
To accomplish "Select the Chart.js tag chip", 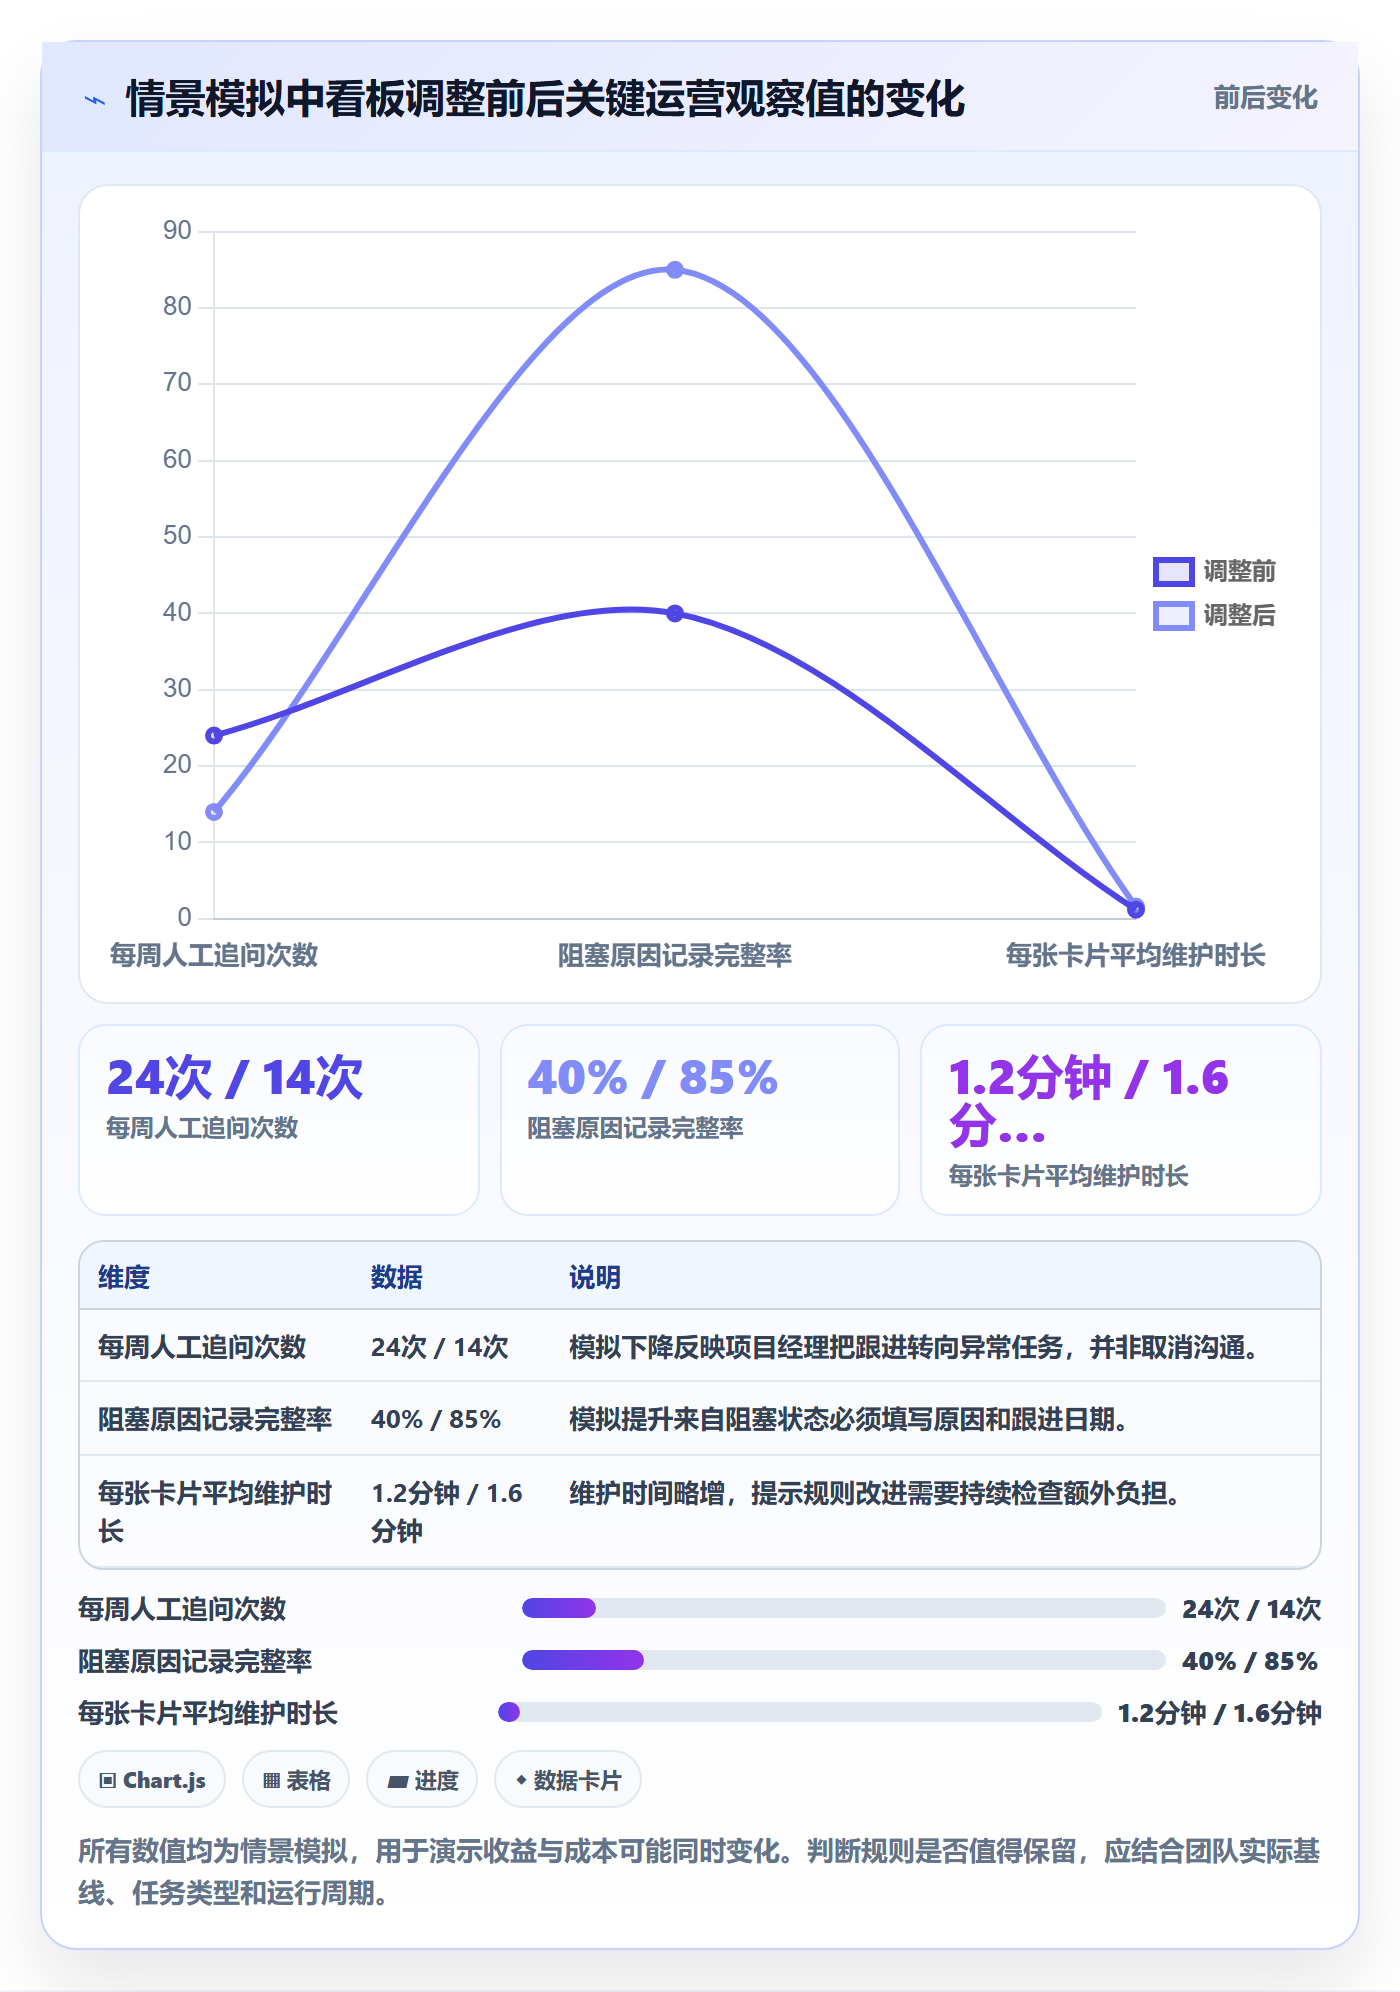I will [152, 1780].
